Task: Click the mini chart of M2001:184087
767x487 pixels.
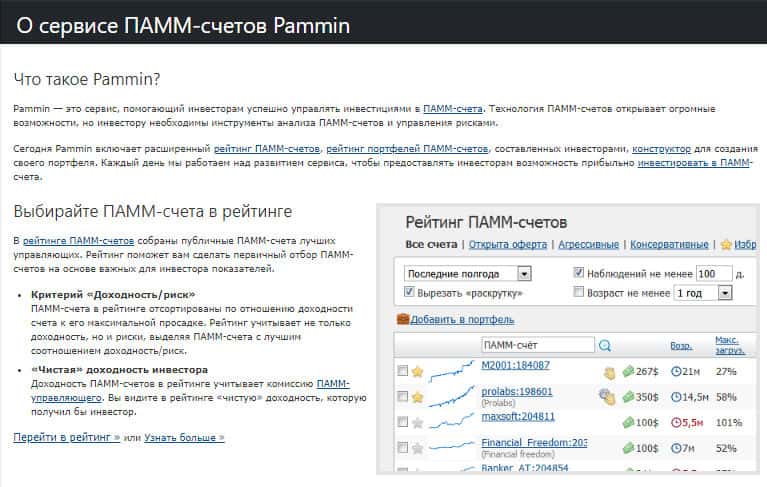Action: pyautogui.click(x=451, y=371)
